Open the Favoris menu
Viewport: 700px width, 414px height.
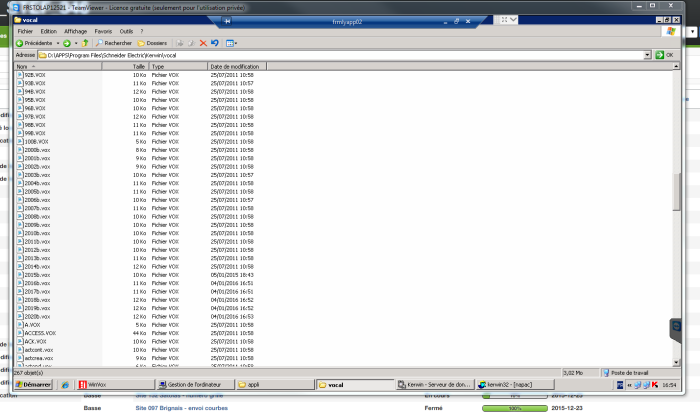pos(103,31)
